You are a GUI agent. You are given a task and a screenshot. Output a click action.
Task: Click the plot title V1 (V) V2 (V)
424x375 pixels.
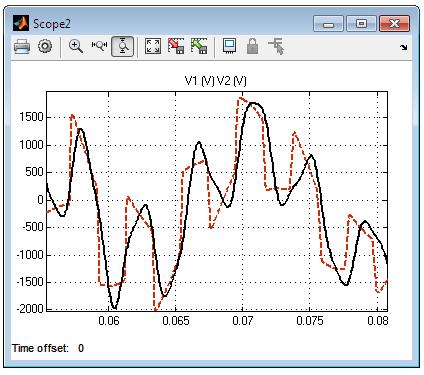[x=216, y=81]
